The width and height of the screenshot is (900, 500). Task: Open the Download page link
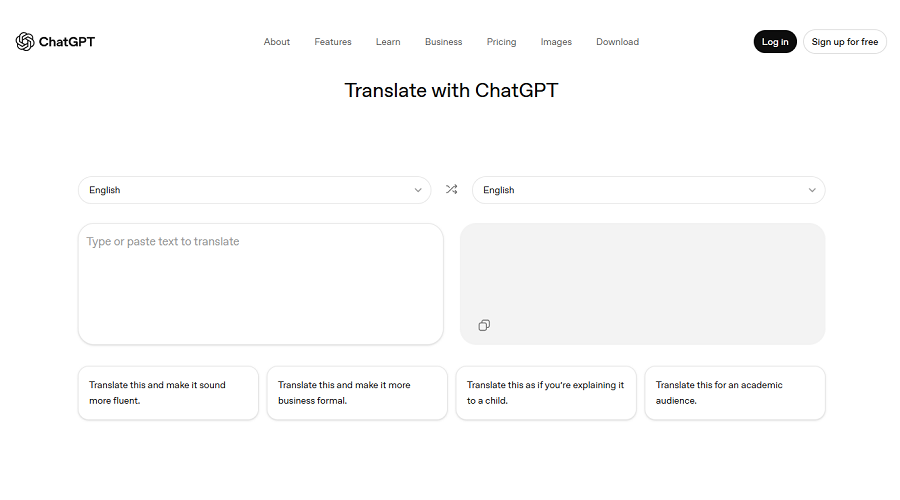tap(617, 42)
